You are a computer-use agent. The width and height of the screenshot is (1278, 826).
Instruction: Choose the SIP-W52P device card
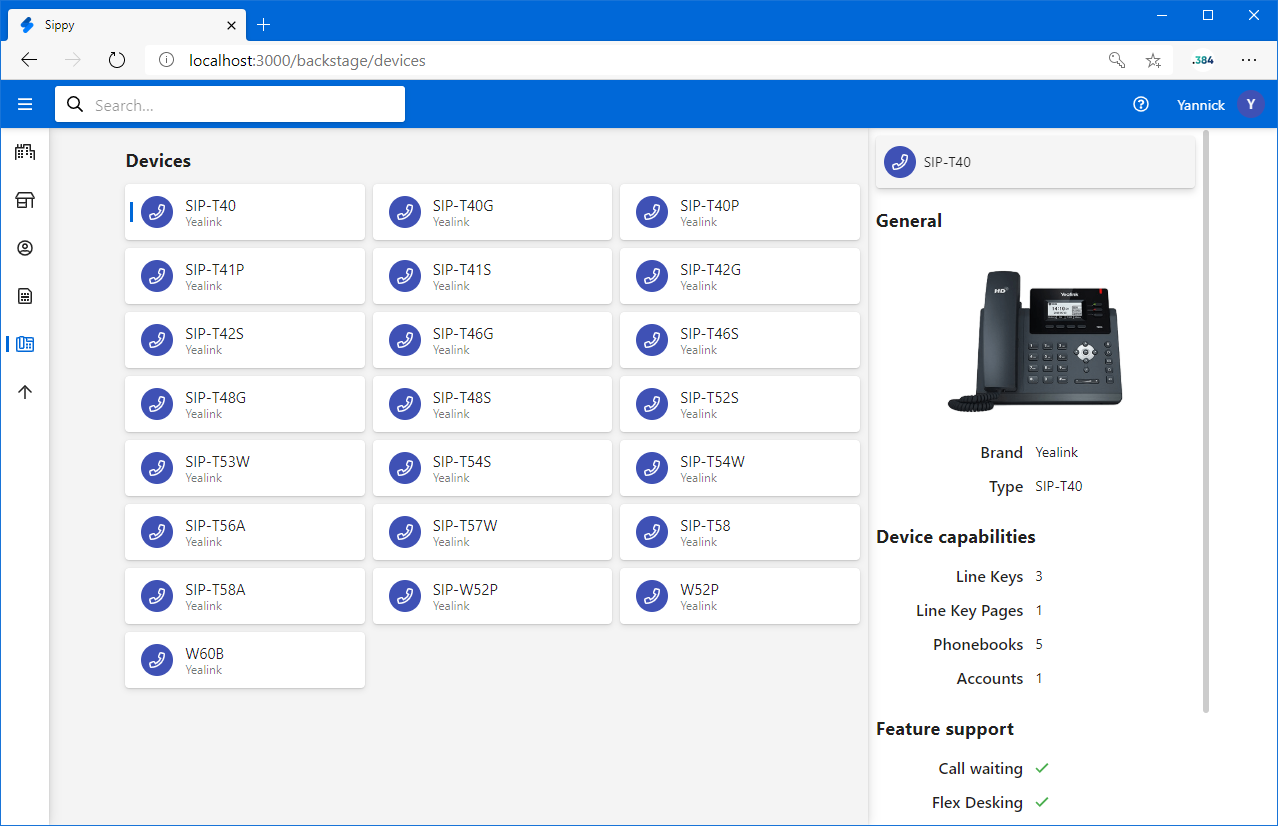pos(492,596)
